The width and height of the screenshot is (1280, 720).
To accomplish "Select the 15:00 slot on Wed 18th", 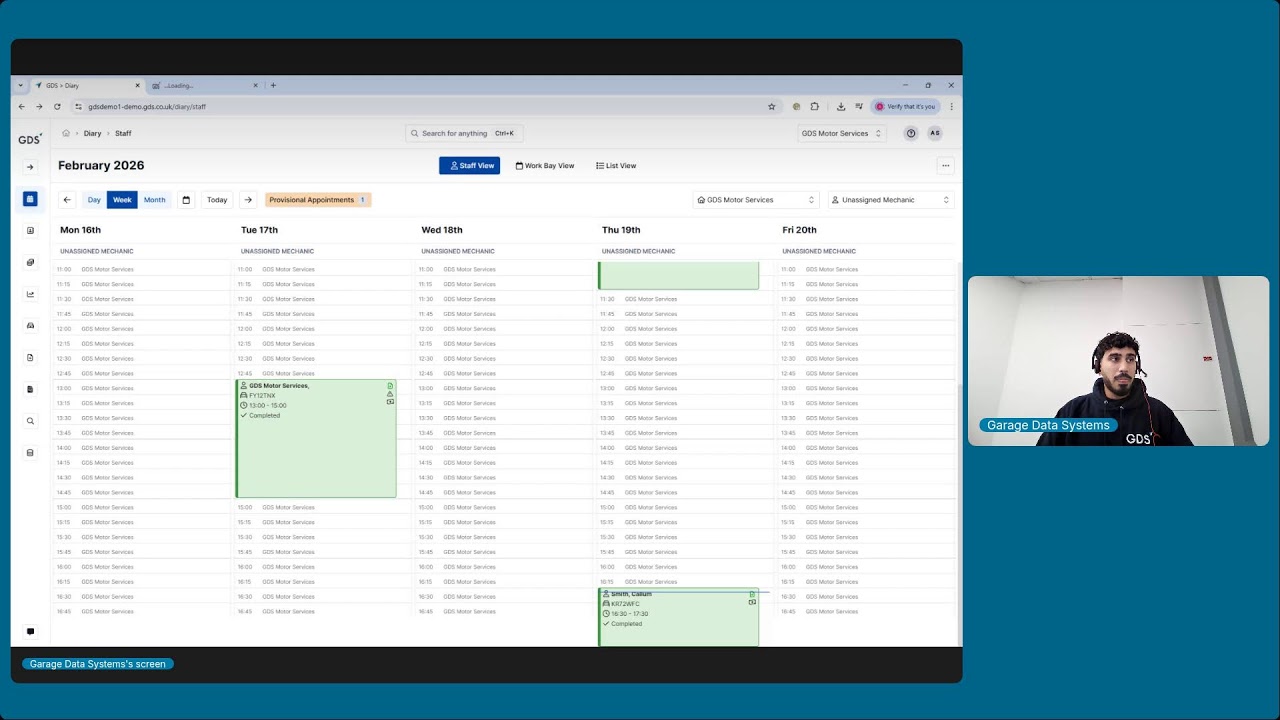I will point(504,507).
